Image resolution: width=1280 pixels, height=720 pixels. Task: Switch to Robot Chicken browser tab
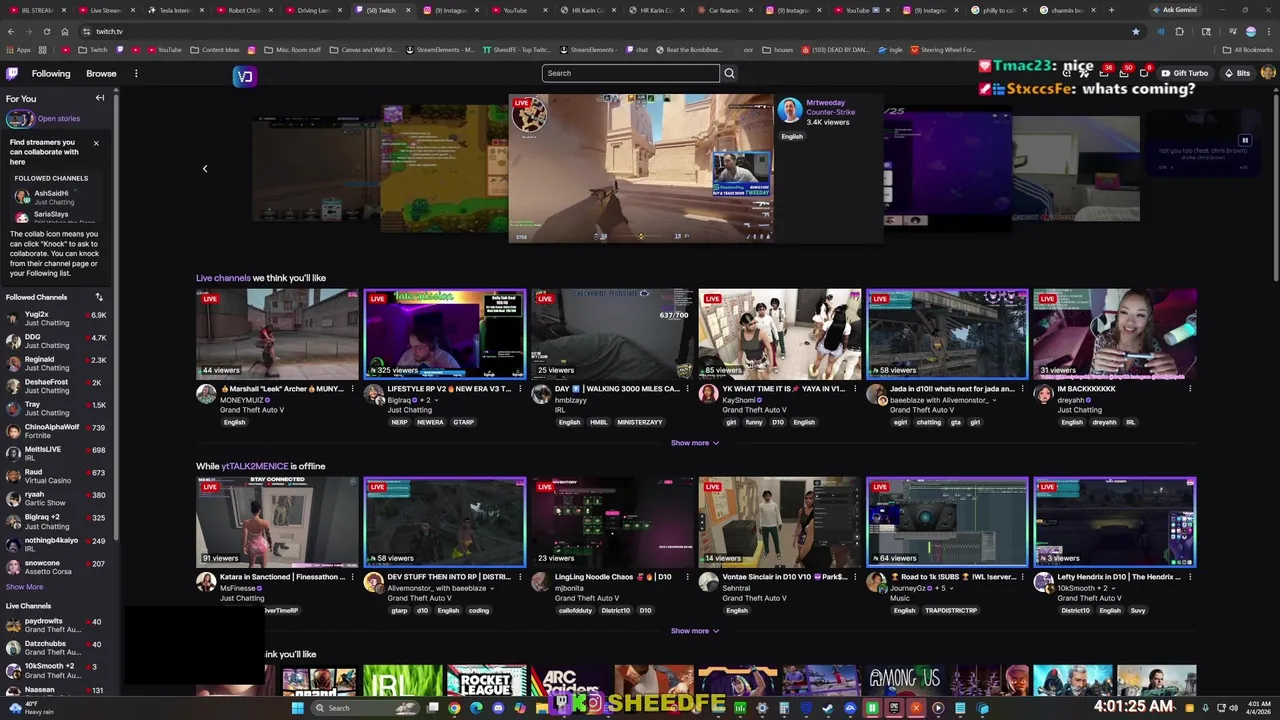click(244, 10)
